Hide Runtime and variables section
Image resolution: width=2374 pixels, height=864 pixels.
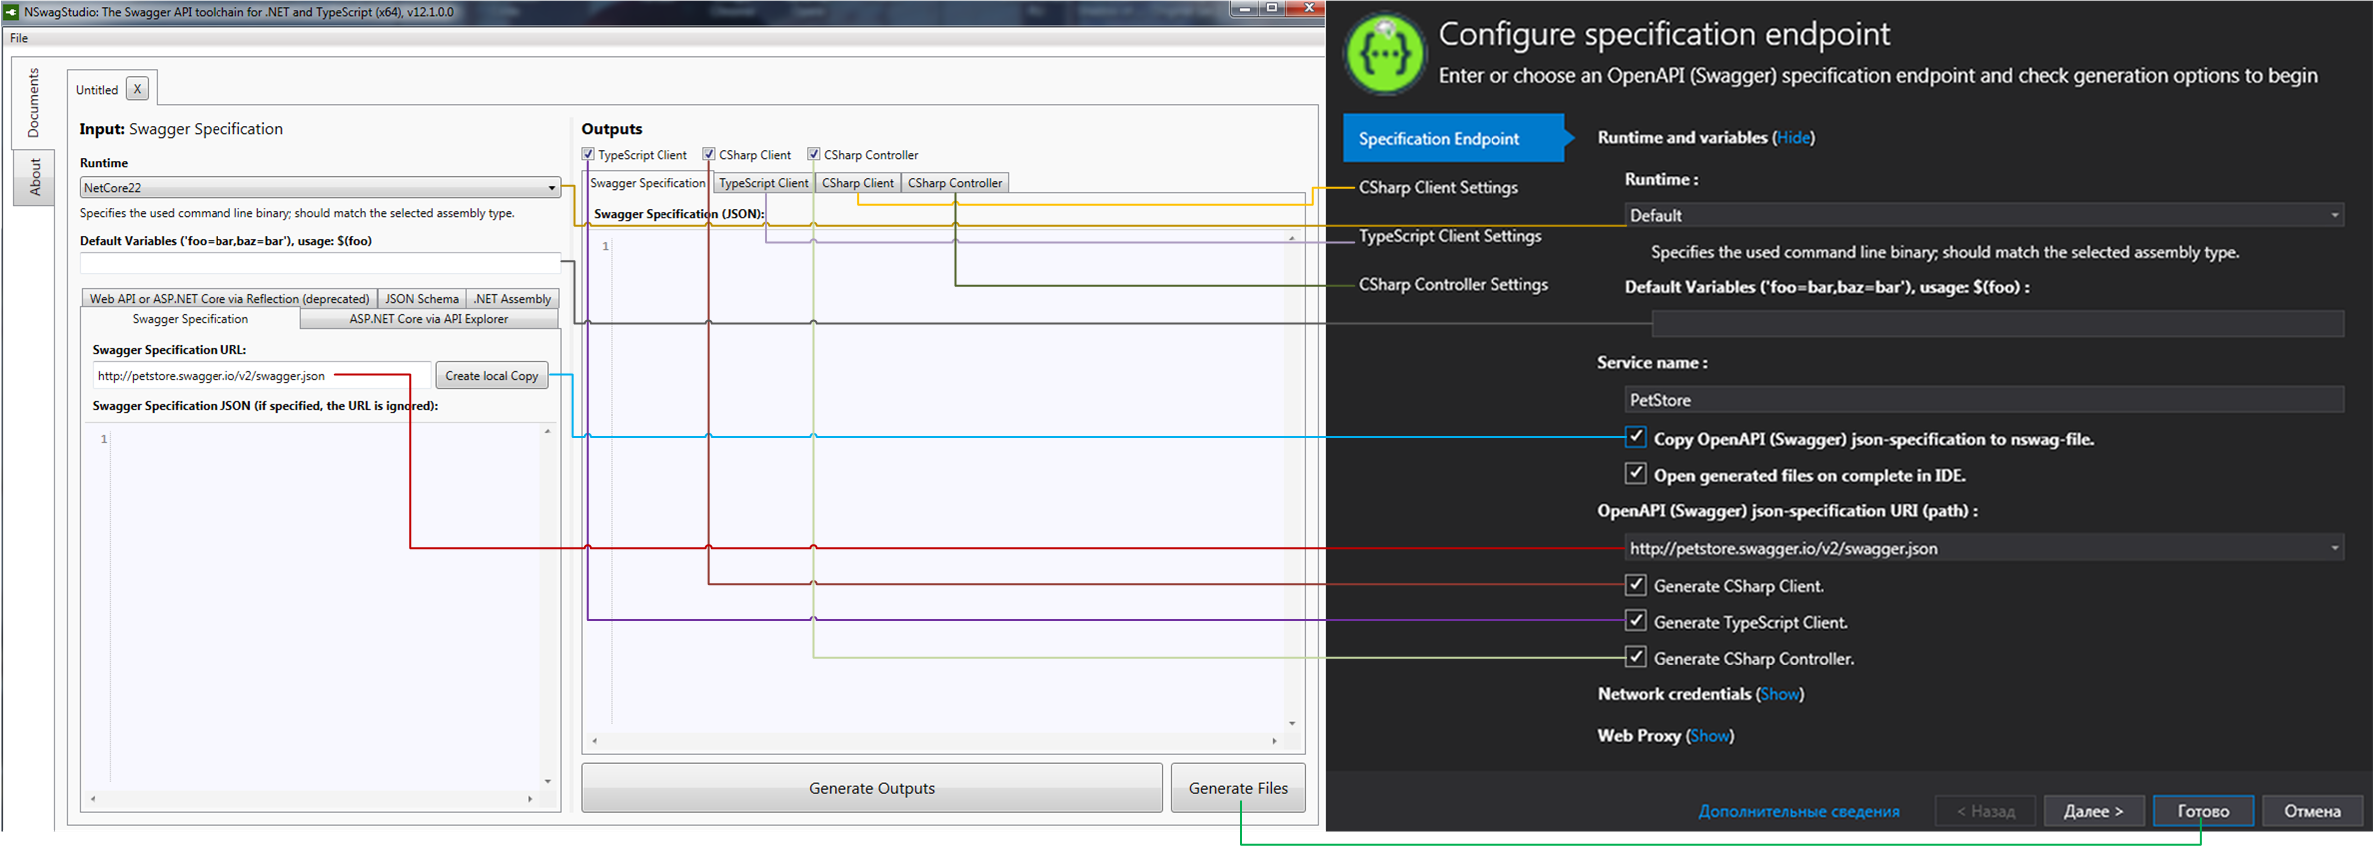pos(1793,138)
